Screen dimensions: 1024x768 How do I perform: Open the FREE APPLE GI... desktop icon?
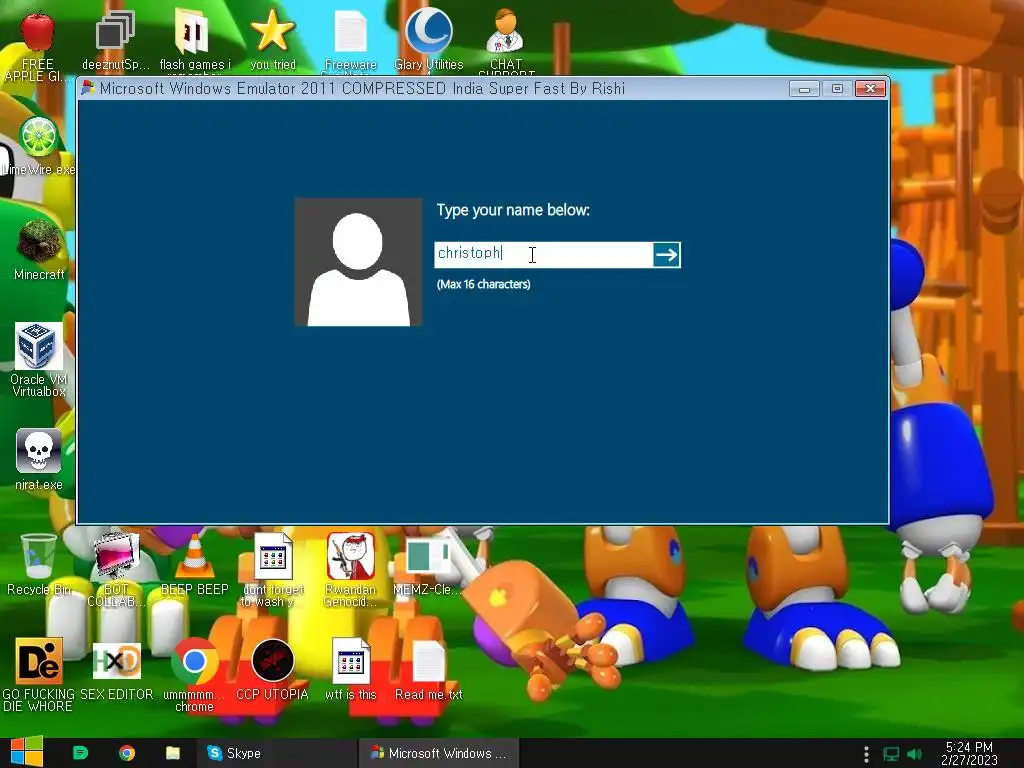pyautogui.click(x=37, y=32)
